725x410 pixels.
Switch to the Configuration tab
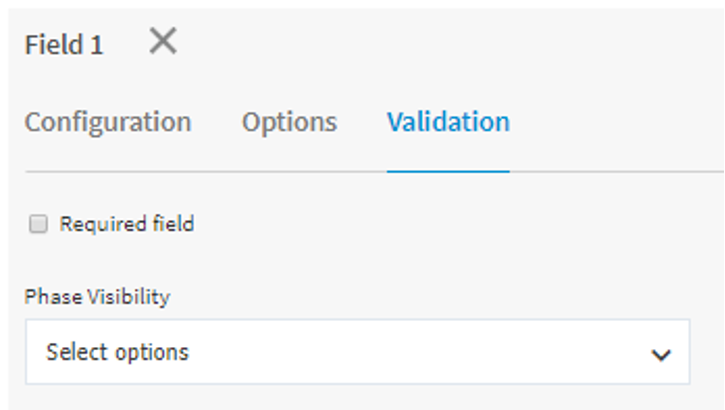pyautogui.click(x=108, y=123)
